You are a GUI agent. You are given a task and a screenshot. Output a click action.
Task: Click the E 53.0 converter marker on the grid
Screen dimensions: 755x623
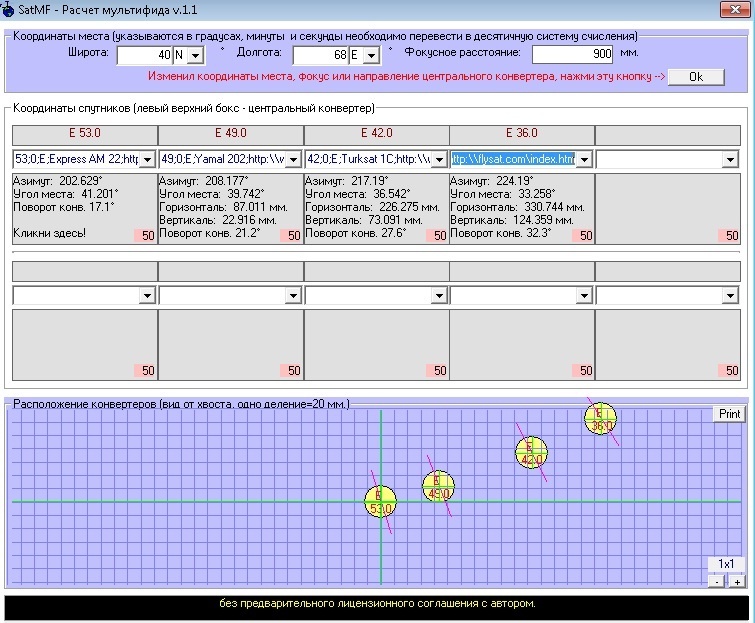click(x=380, y=501)
